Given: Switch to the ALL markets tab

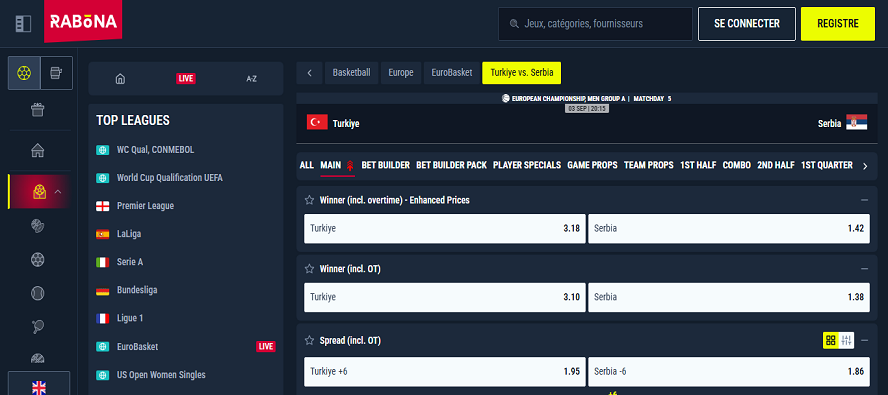Looking at the screenshot, I should click(306, 165).
